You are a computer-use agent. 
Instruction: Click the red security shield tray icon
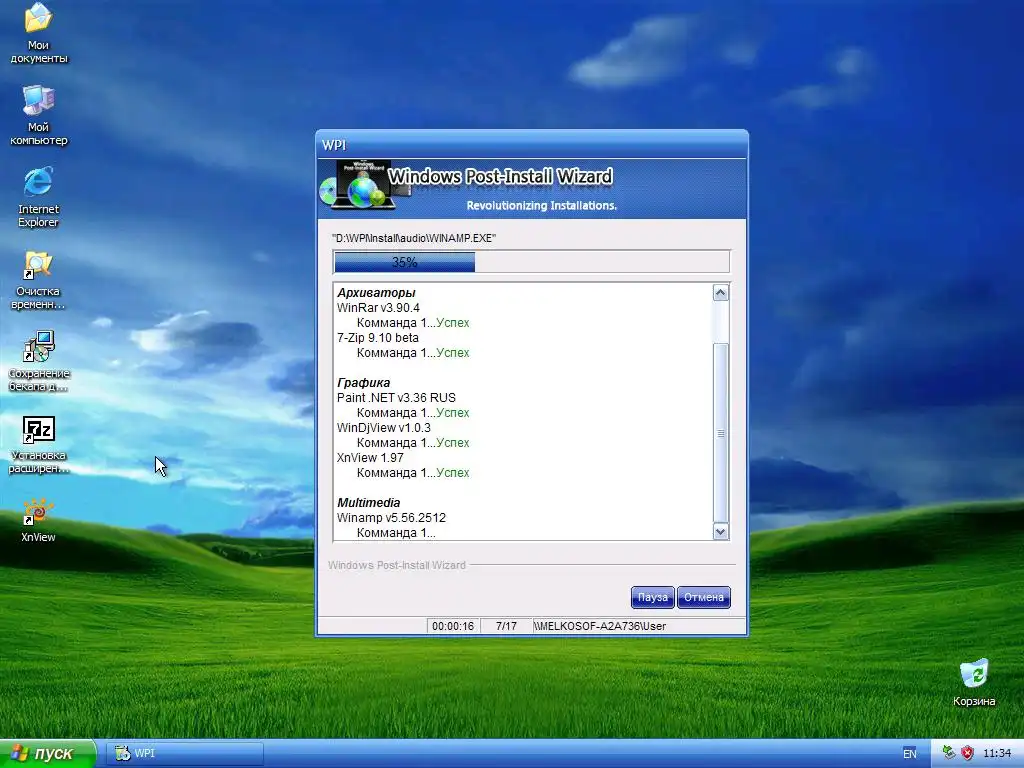pyautogui.click(x=967, y=753)
